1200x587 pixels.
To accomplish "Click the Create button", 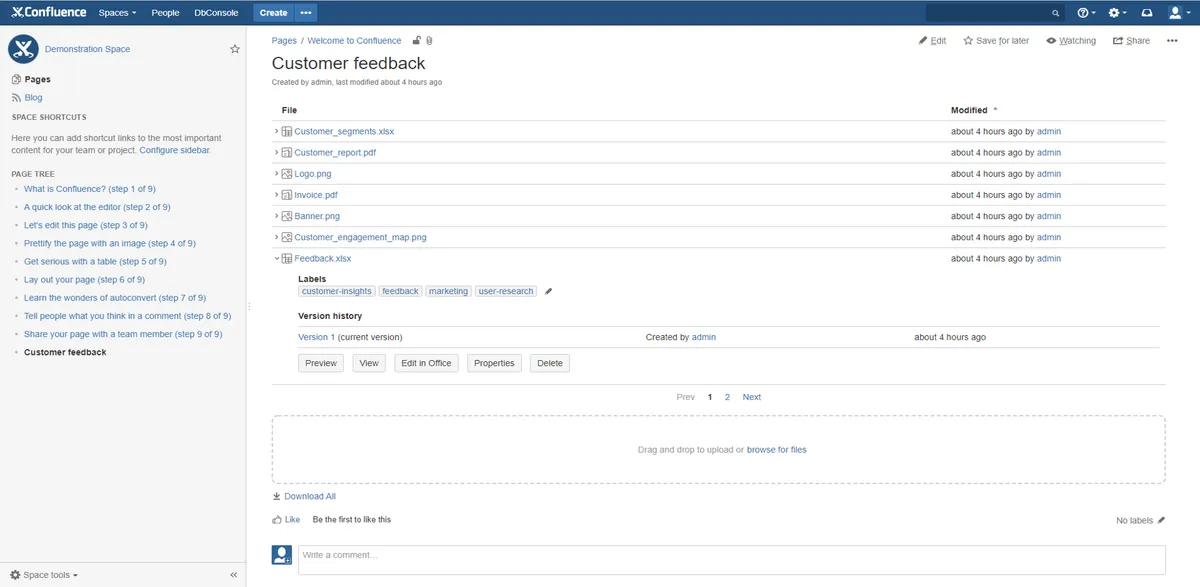I will point(273,13).
